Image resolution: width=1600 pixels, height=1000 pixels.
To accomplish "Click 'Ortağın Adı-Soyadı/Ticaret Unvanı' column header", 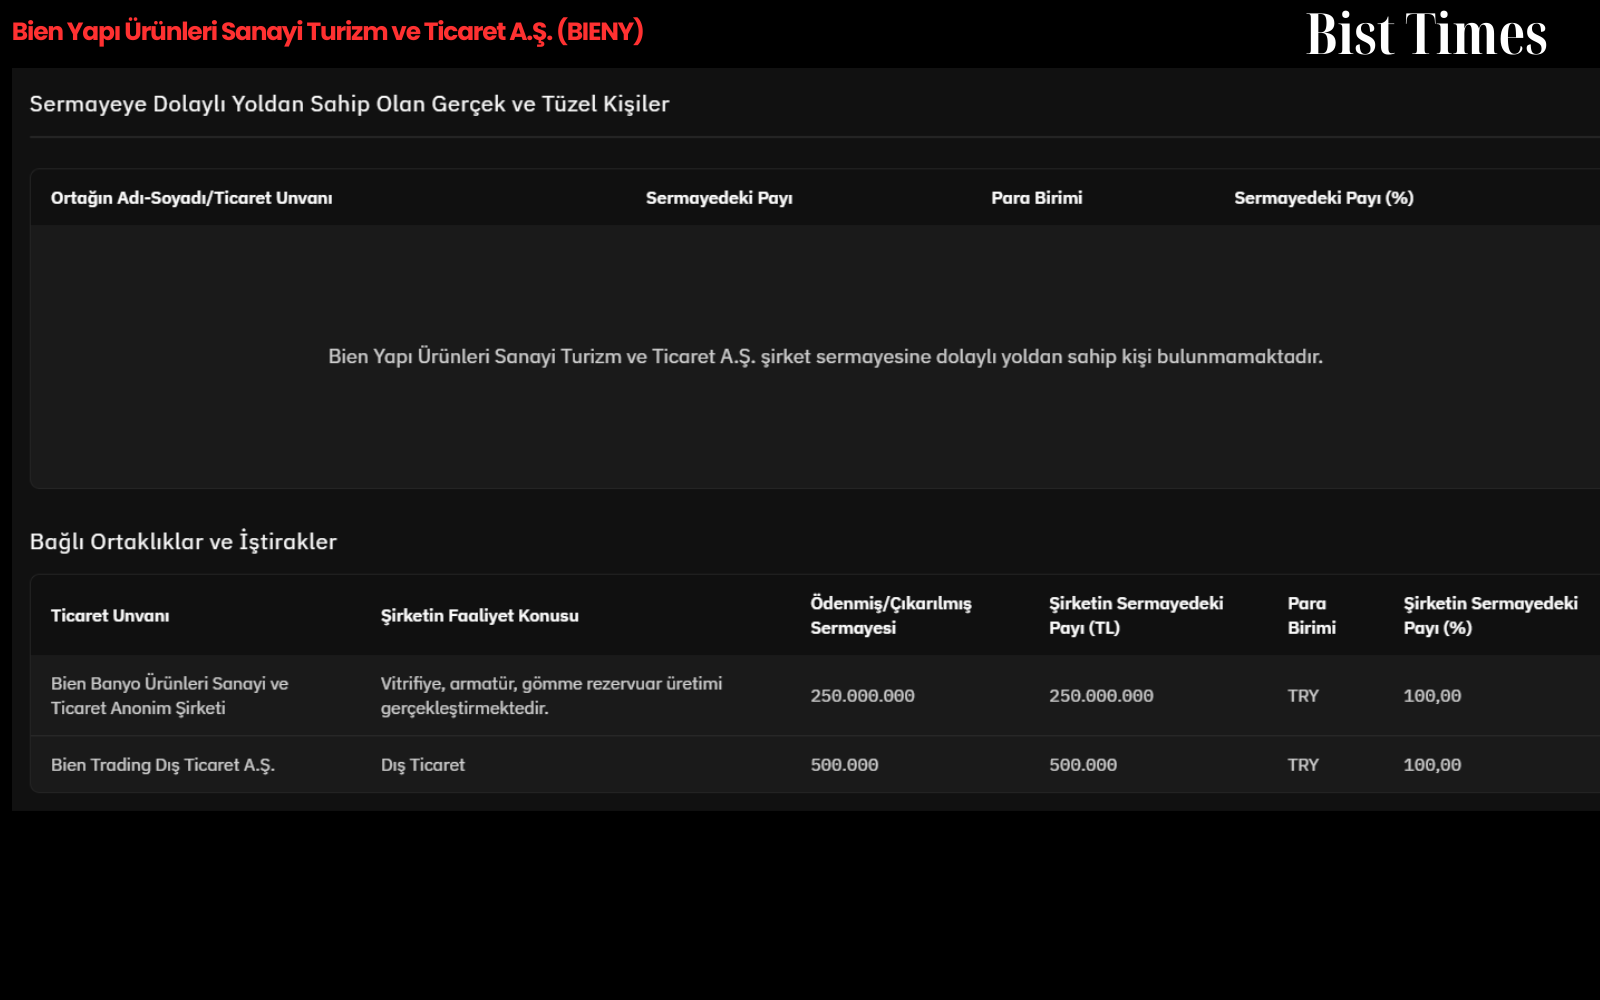I will 191,198.
